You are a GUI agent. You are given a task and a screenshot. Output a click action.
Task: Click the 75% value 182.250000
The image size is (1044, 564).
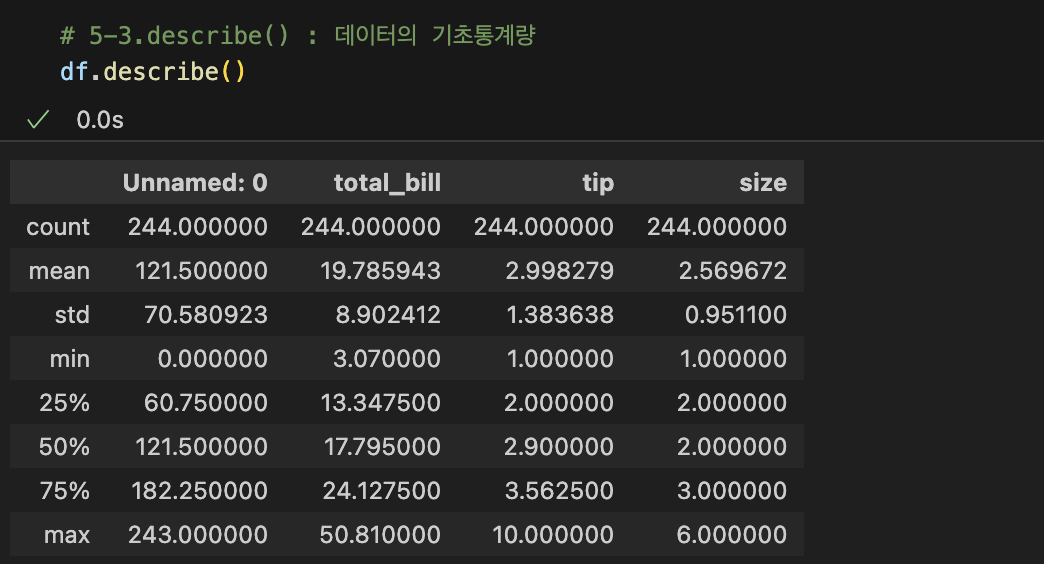click(199, 491)
